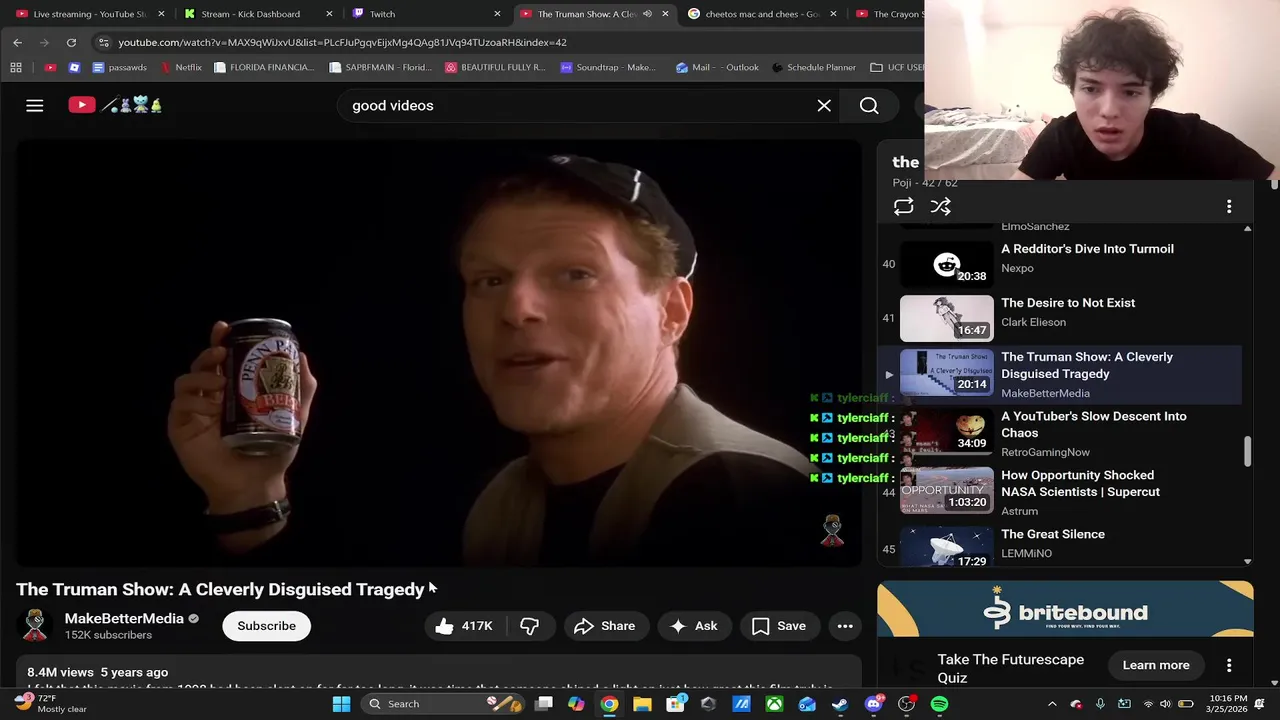Open the weather widget showing 72°F

click(x=52, y=704)
